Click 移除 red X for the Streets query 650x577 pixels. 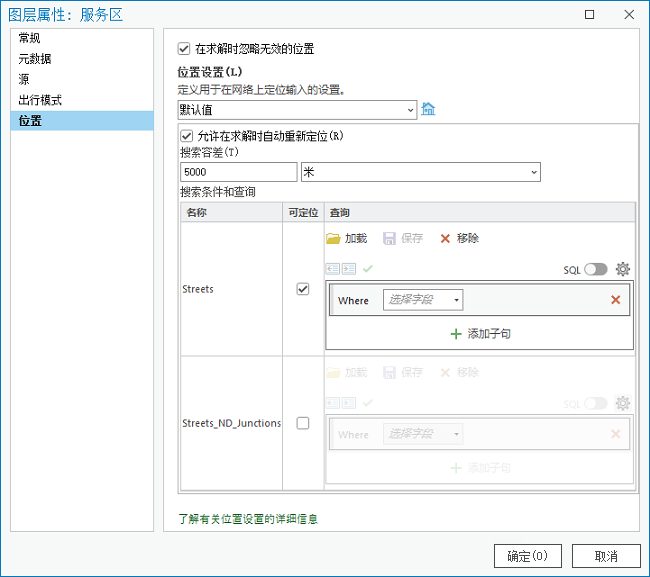coord(445,238)
